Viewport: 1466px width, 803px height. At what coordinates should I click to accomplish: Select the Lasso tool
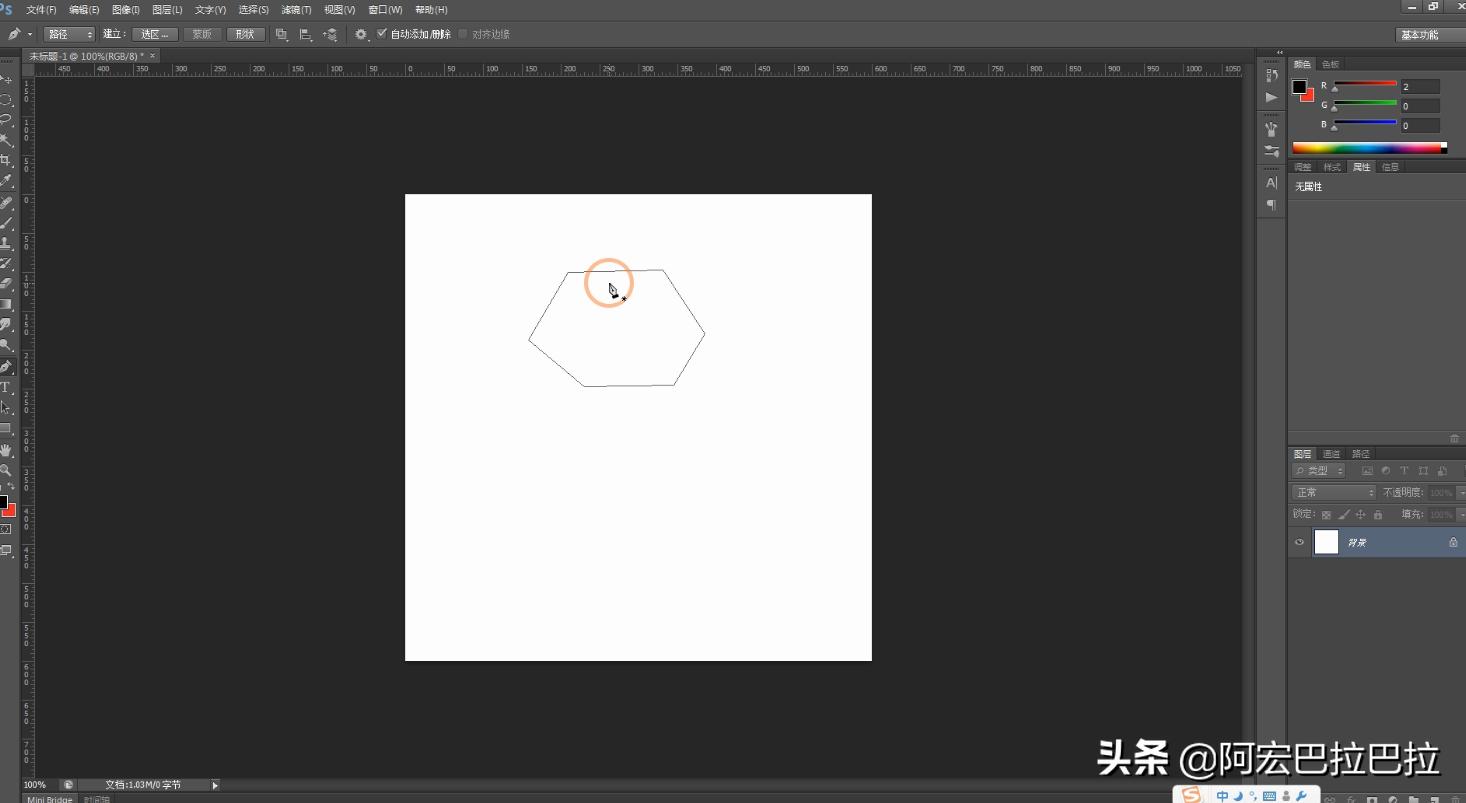pos(8,117)
